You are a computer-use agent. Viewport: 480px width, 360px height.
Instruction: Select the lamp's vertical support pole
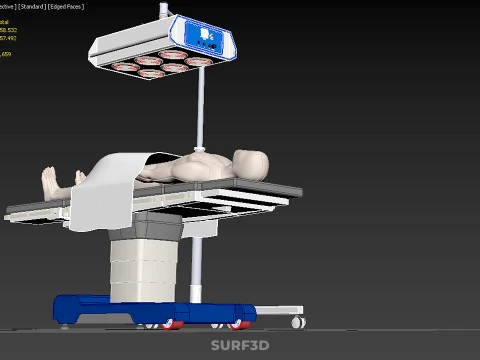[200, 107]
